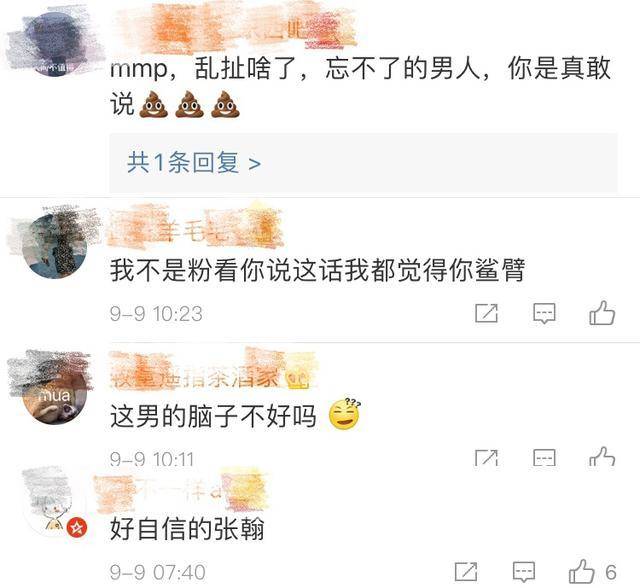Share the 9-9 10:23 comment
Screen dimensions: 640x588
click(x=487, y=313)
